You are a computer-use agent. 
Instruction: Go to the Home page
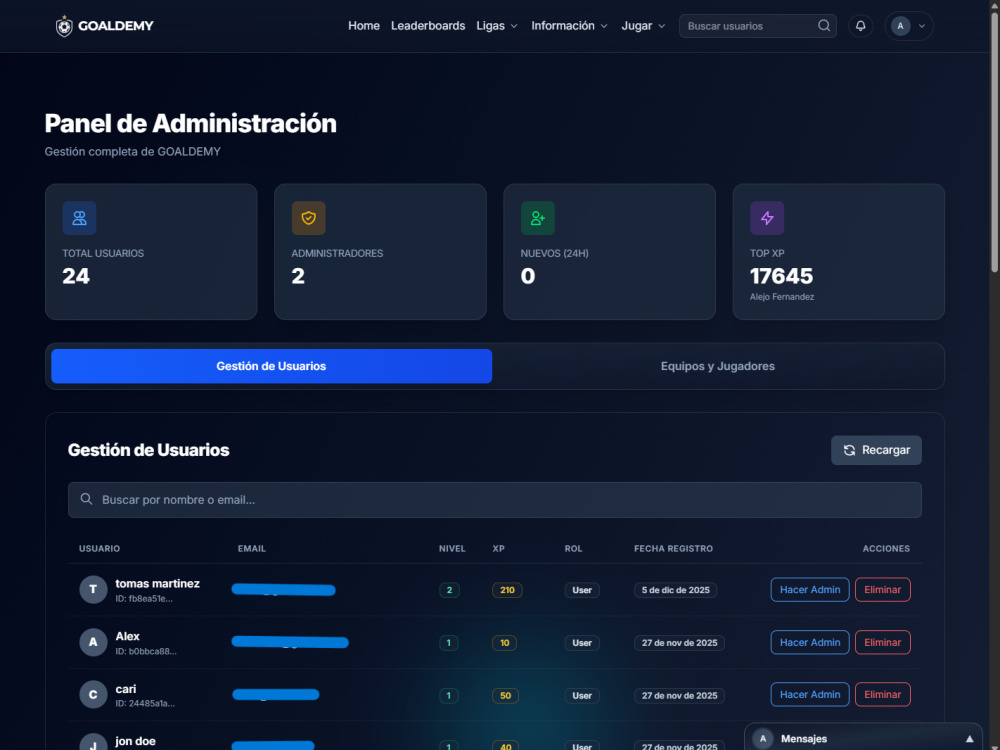[364, 26]
